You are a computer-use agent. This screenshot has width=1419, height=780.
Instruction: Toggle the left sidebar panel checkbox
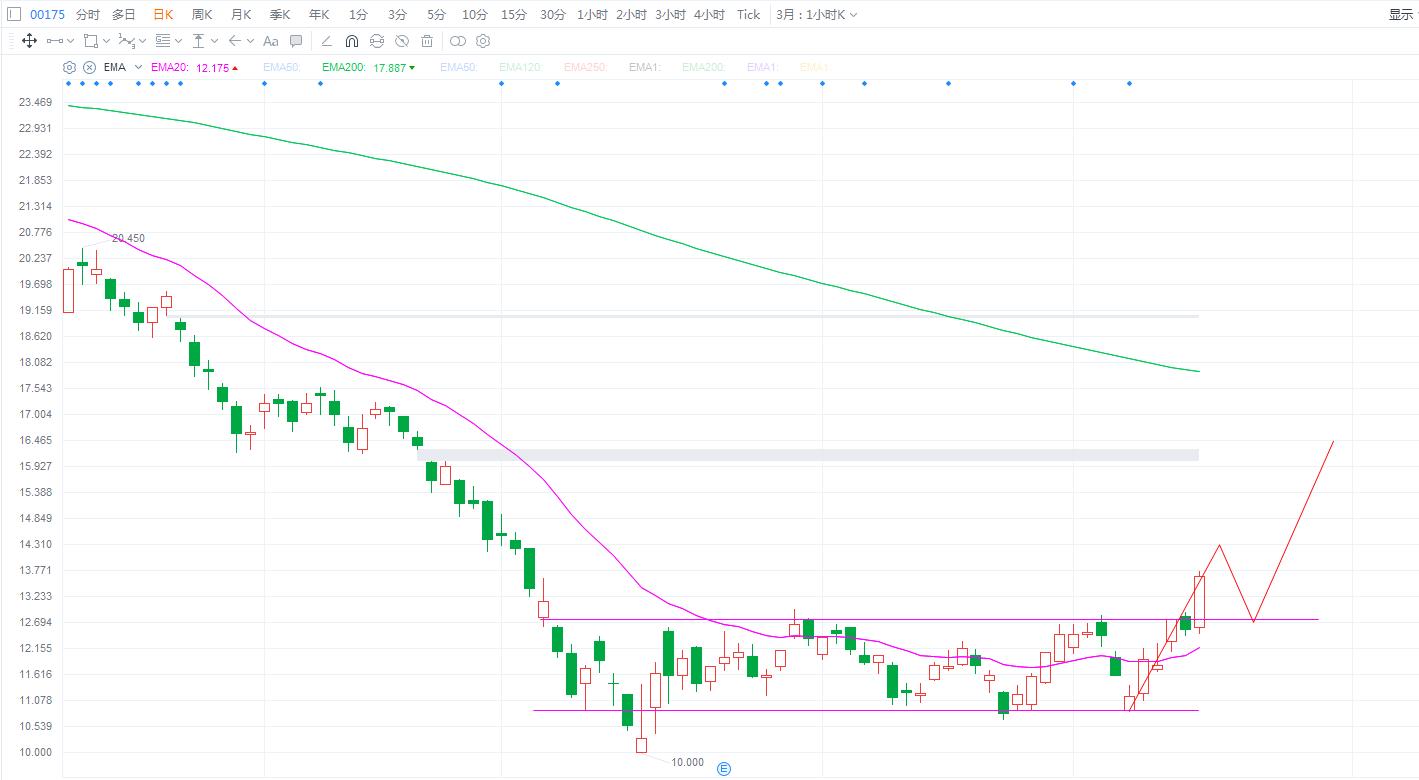[13, 14]
